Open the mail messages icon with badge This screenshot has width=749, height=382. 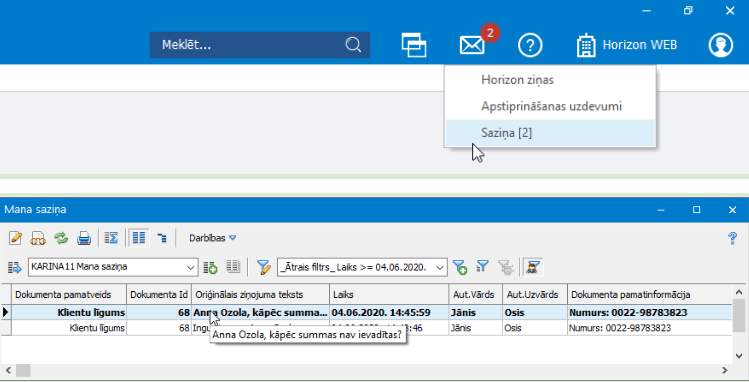point(472,45)
